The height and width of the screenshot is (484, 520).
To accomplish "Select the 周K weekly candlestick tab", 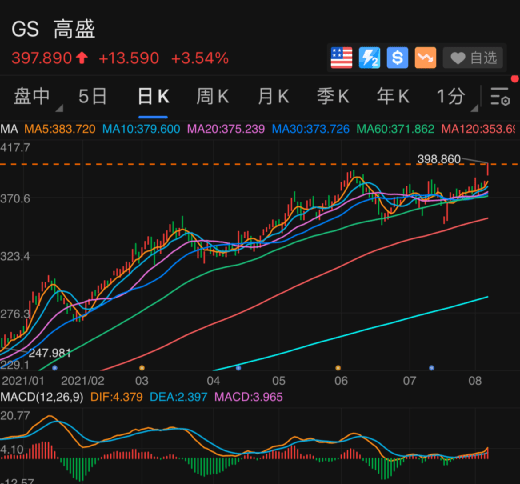I will click(212, 97).
